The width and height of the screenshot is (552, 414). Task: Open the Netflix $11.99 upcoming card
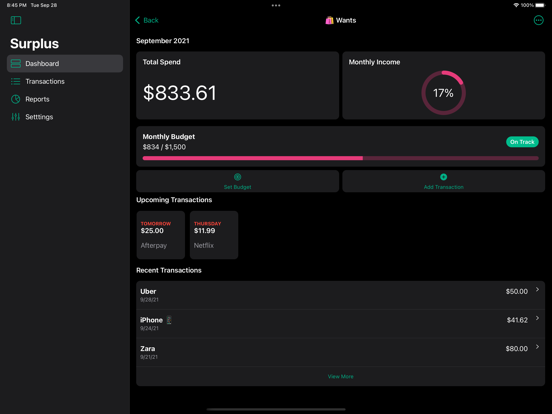[x=214, y=235]
